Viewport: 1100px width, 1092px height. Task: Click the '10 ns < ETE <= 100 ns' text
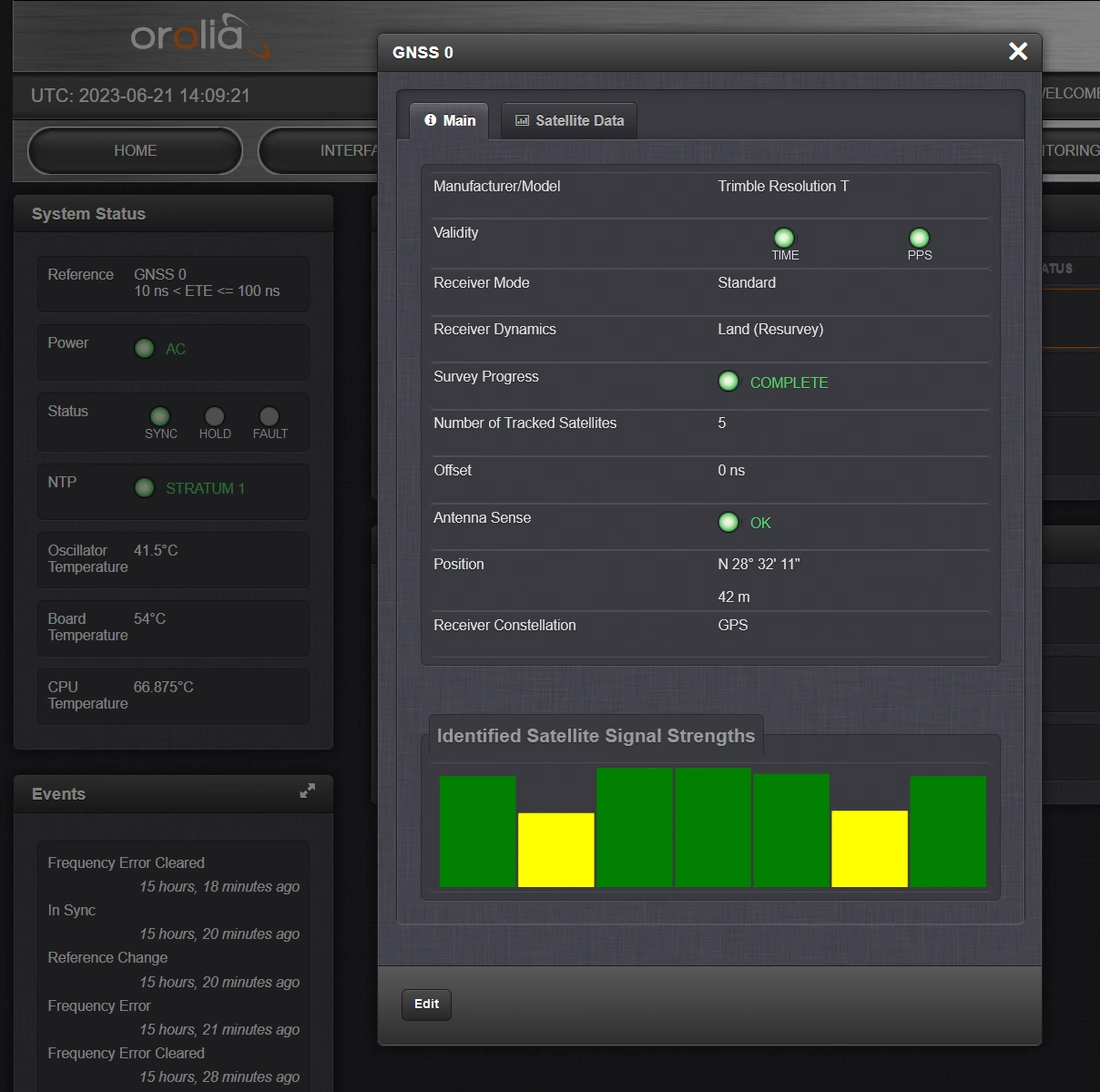[x=207, y=291]
